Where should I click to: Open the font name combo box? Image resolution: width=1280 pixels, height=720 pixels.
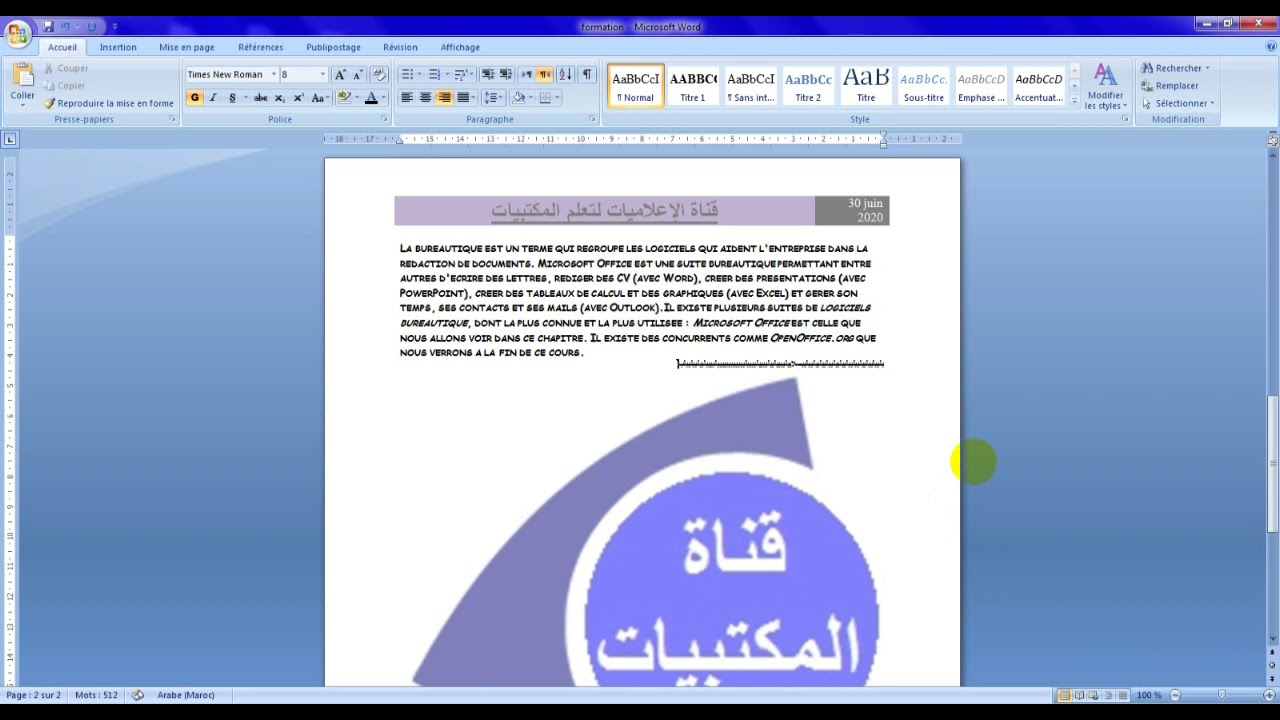(x=231, y=74)
